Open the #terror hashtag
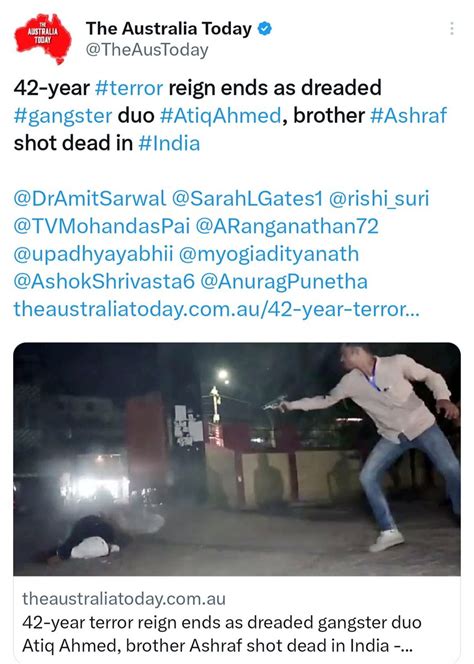Viewport: 474px width, 664px height. coord(129,88)
